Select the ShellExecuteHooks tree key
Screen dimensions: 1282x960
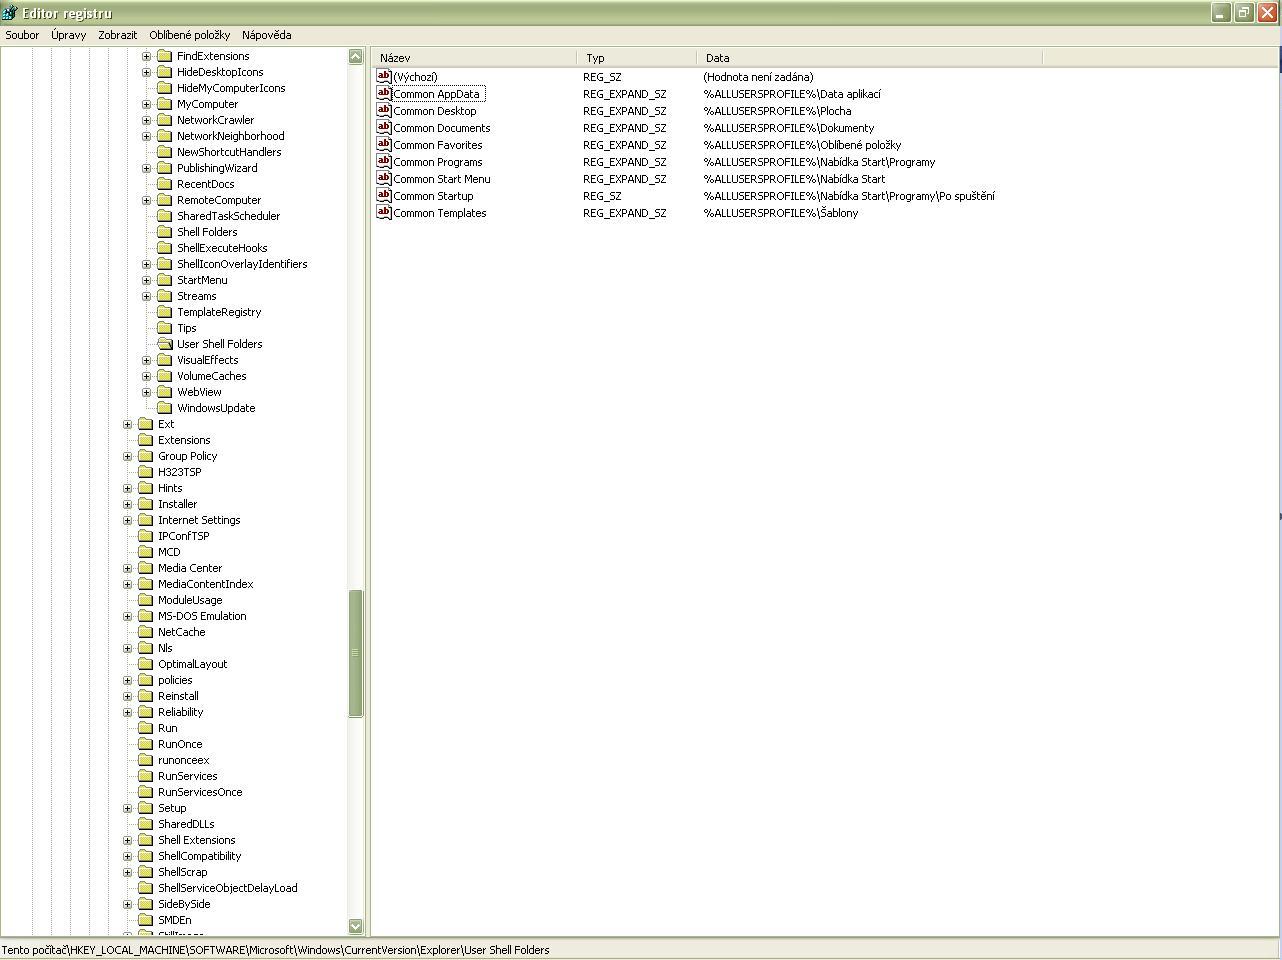pyautogui.click(x=222, y=248)
